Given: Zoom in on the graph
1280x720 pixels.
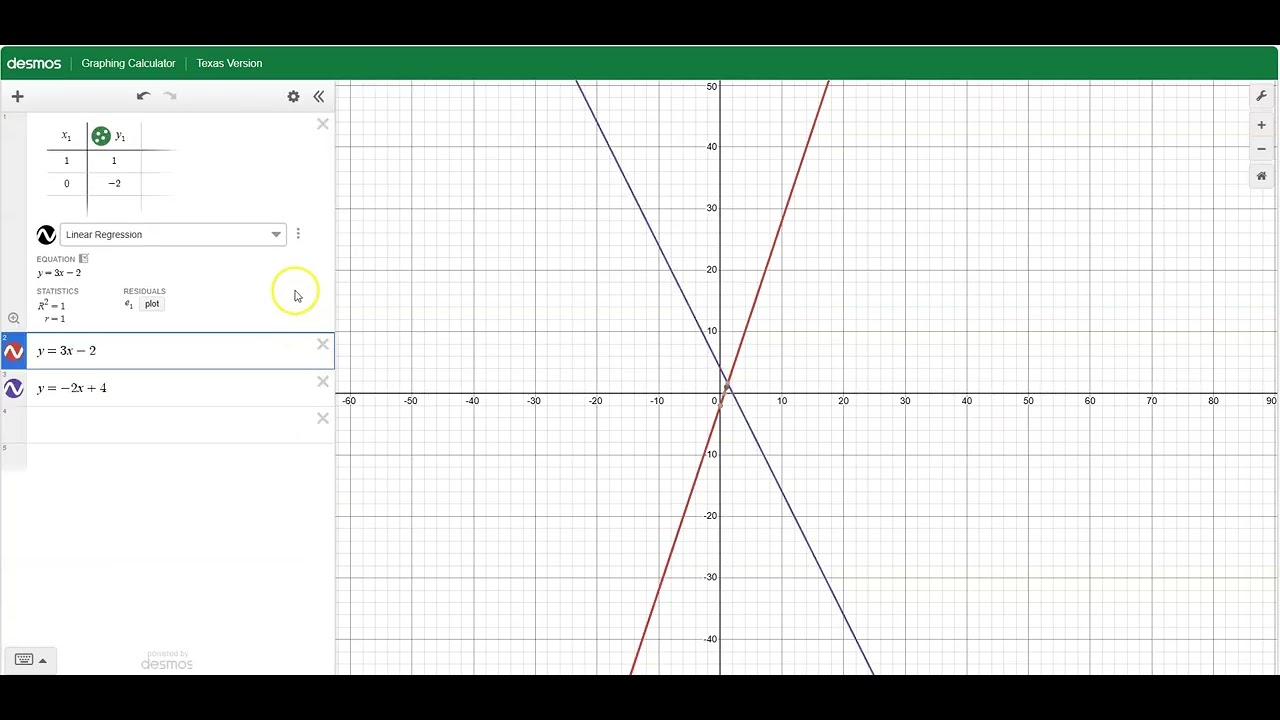Looking at the screenshot, I should point(1261,125).
